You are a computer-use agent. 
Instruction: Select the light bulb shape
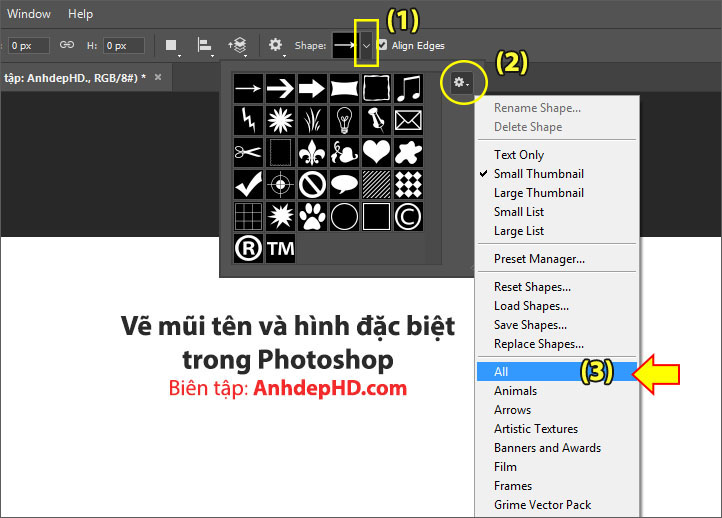click(344, 120)
